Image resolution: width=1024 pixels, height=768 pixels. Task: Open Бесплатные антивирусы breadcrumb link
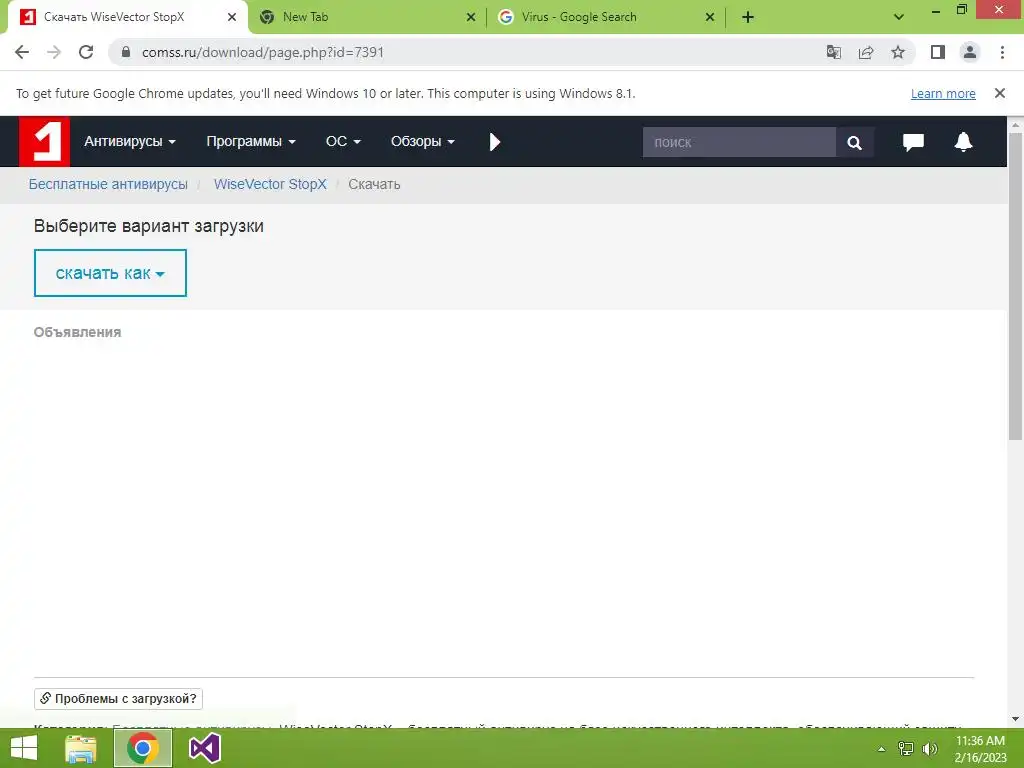(x=108, y=184)
